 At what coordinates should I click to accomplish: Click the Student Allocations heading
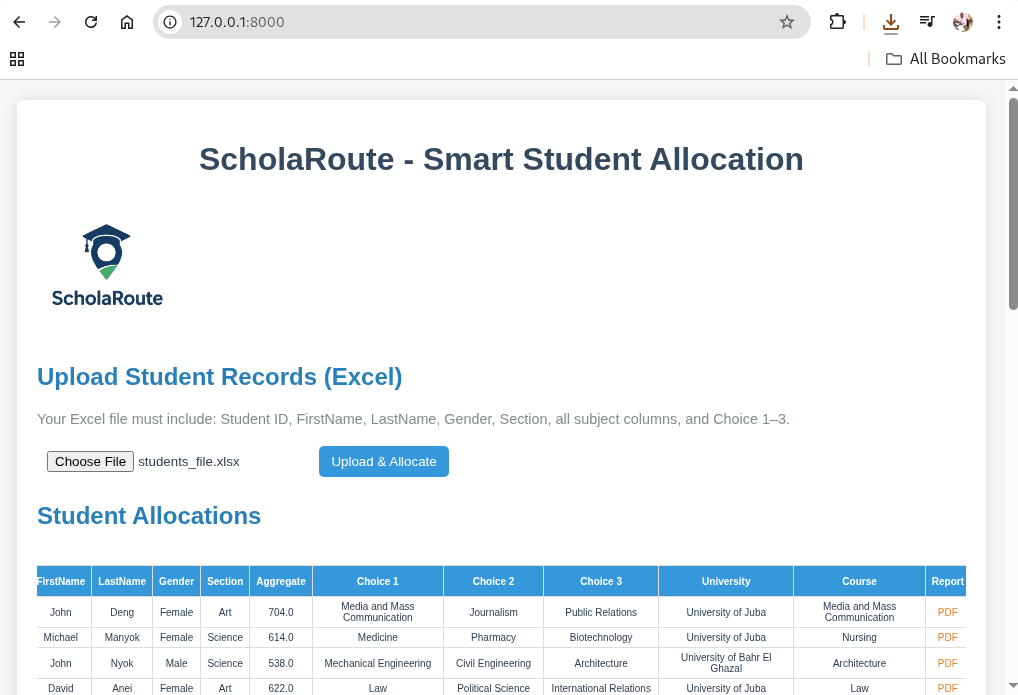(149, 516)
